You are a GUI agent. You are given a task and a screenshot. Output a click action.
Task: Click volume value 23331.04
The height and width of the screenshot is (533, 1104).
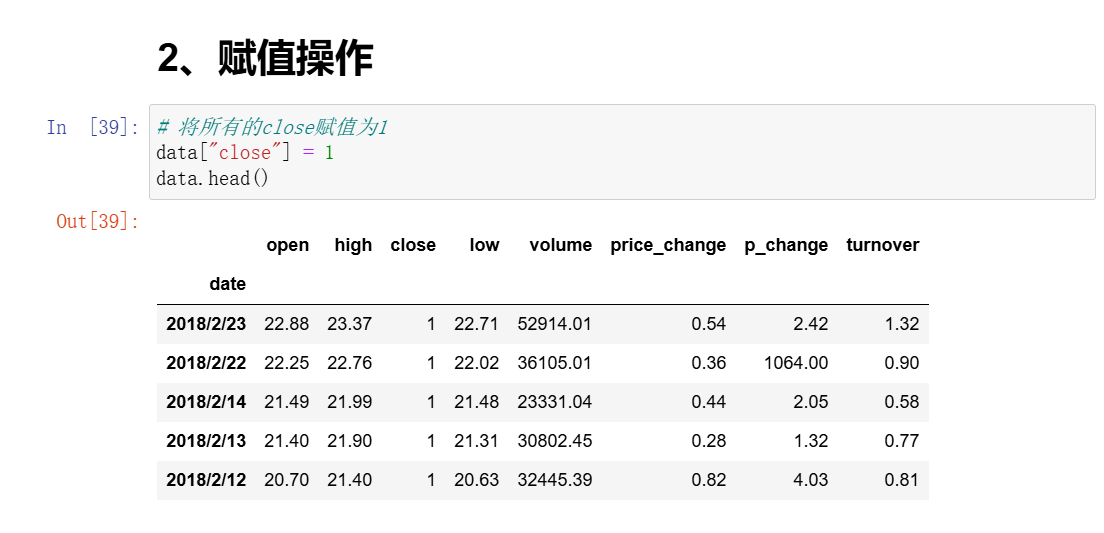pos(555,402)
